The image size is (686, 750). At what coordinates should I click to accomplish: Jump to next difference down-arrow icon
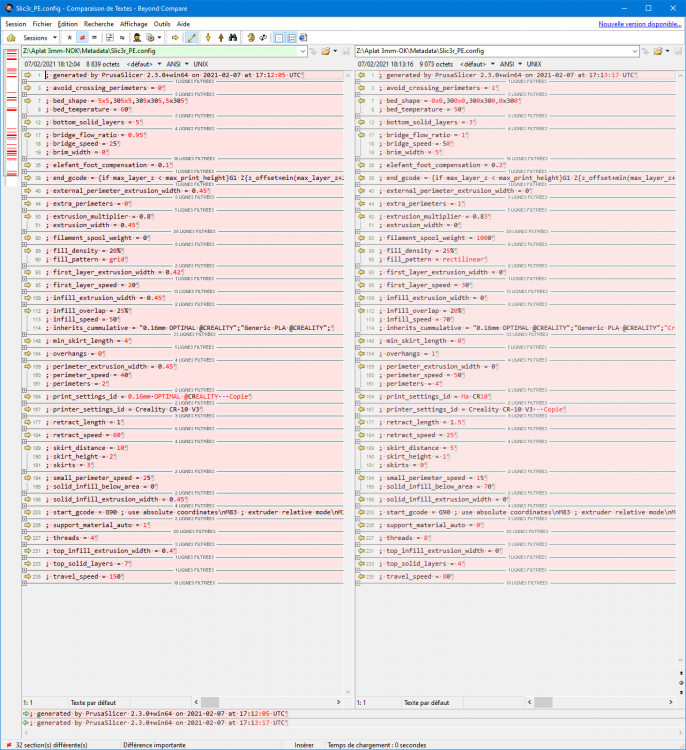pos(208,37)
